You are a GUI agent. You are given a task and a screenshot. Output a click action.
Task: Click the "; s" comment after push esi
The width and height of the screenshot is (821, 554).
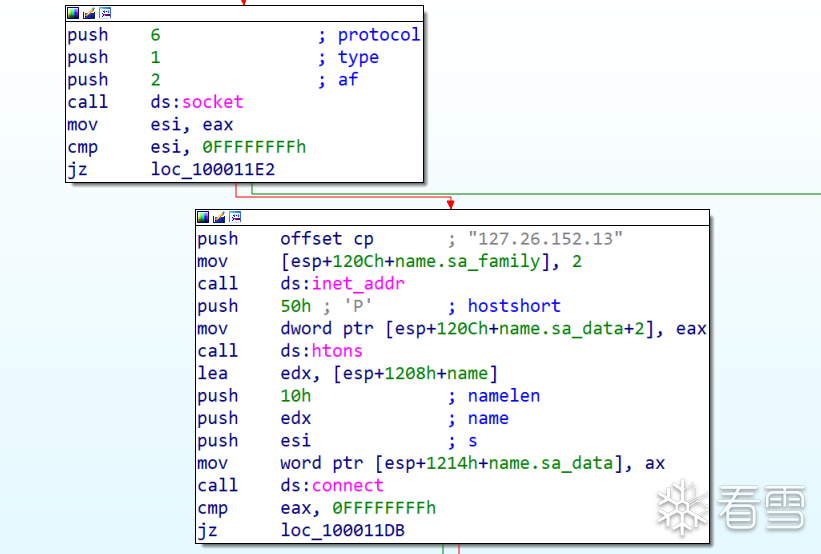(x=462, y=440)
